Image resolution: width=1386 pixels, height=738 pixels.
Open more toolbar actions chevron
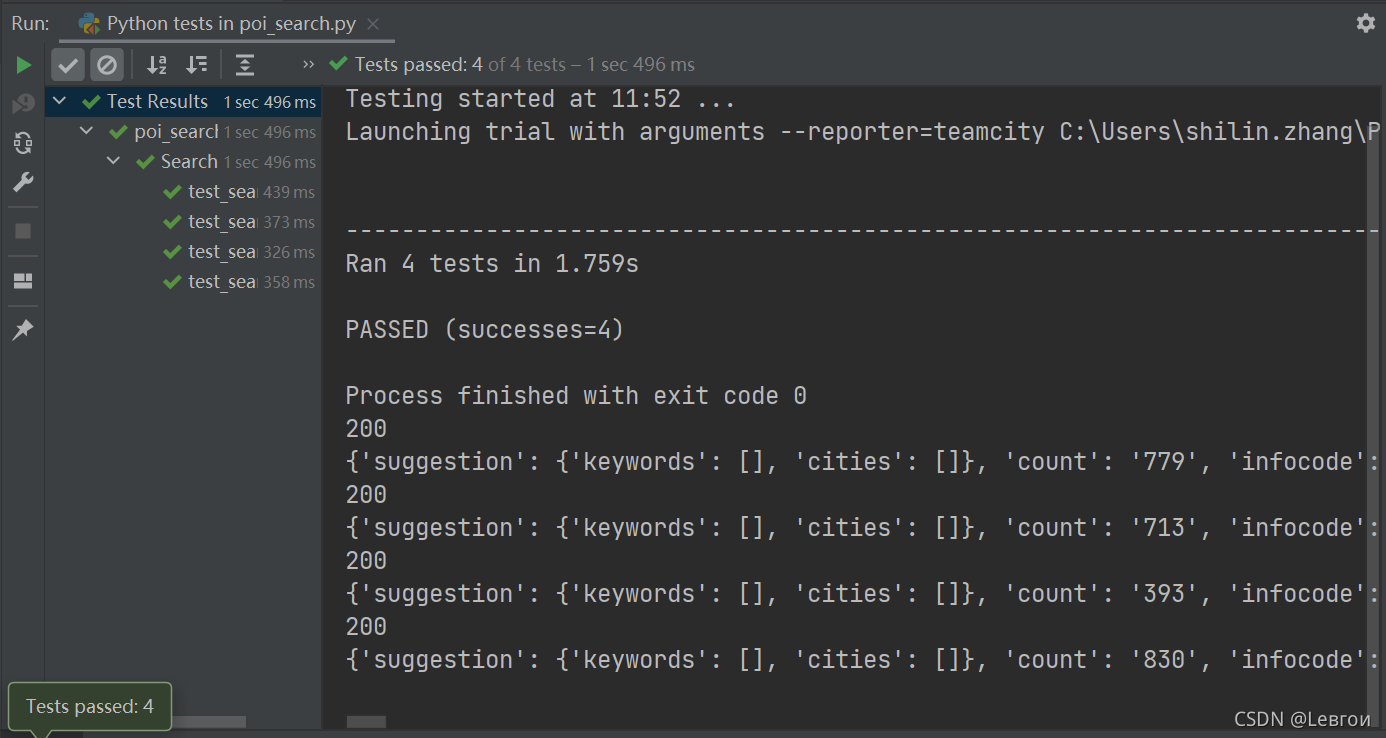pyautogui.click(x=309, y=65)
